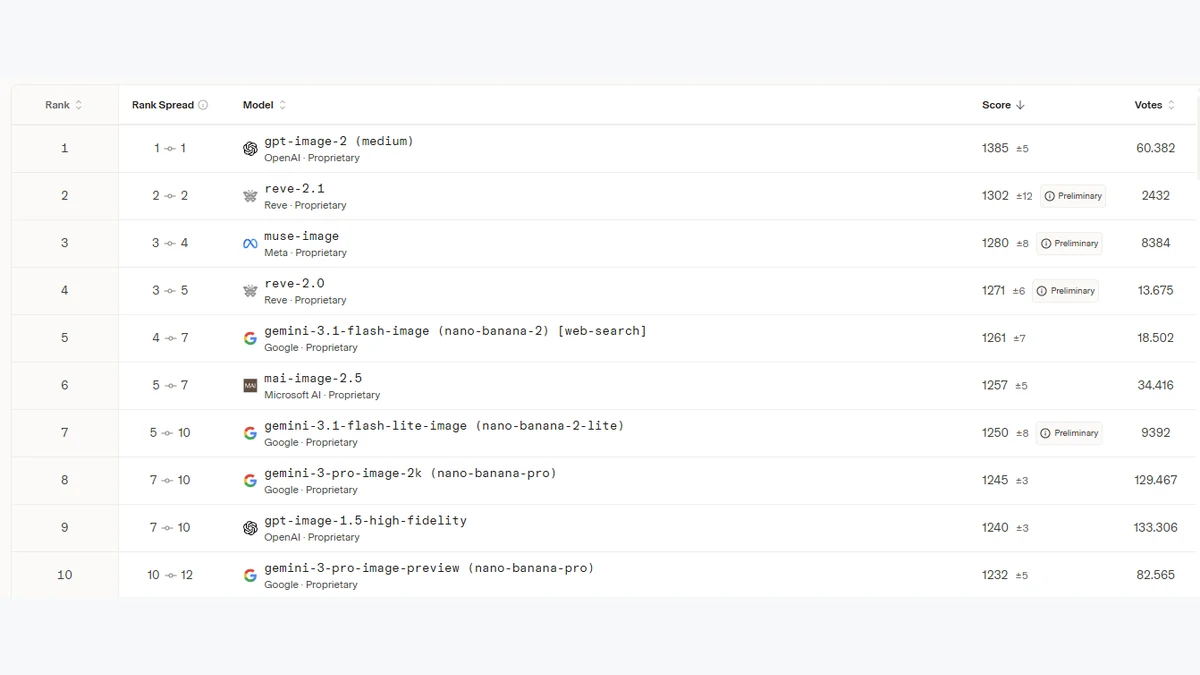This screenshot has height=675, width=1200.
Task: Click the Preliminary badge on the gemini-3.1-flash-lite-image row
Action: (1069, 433)
